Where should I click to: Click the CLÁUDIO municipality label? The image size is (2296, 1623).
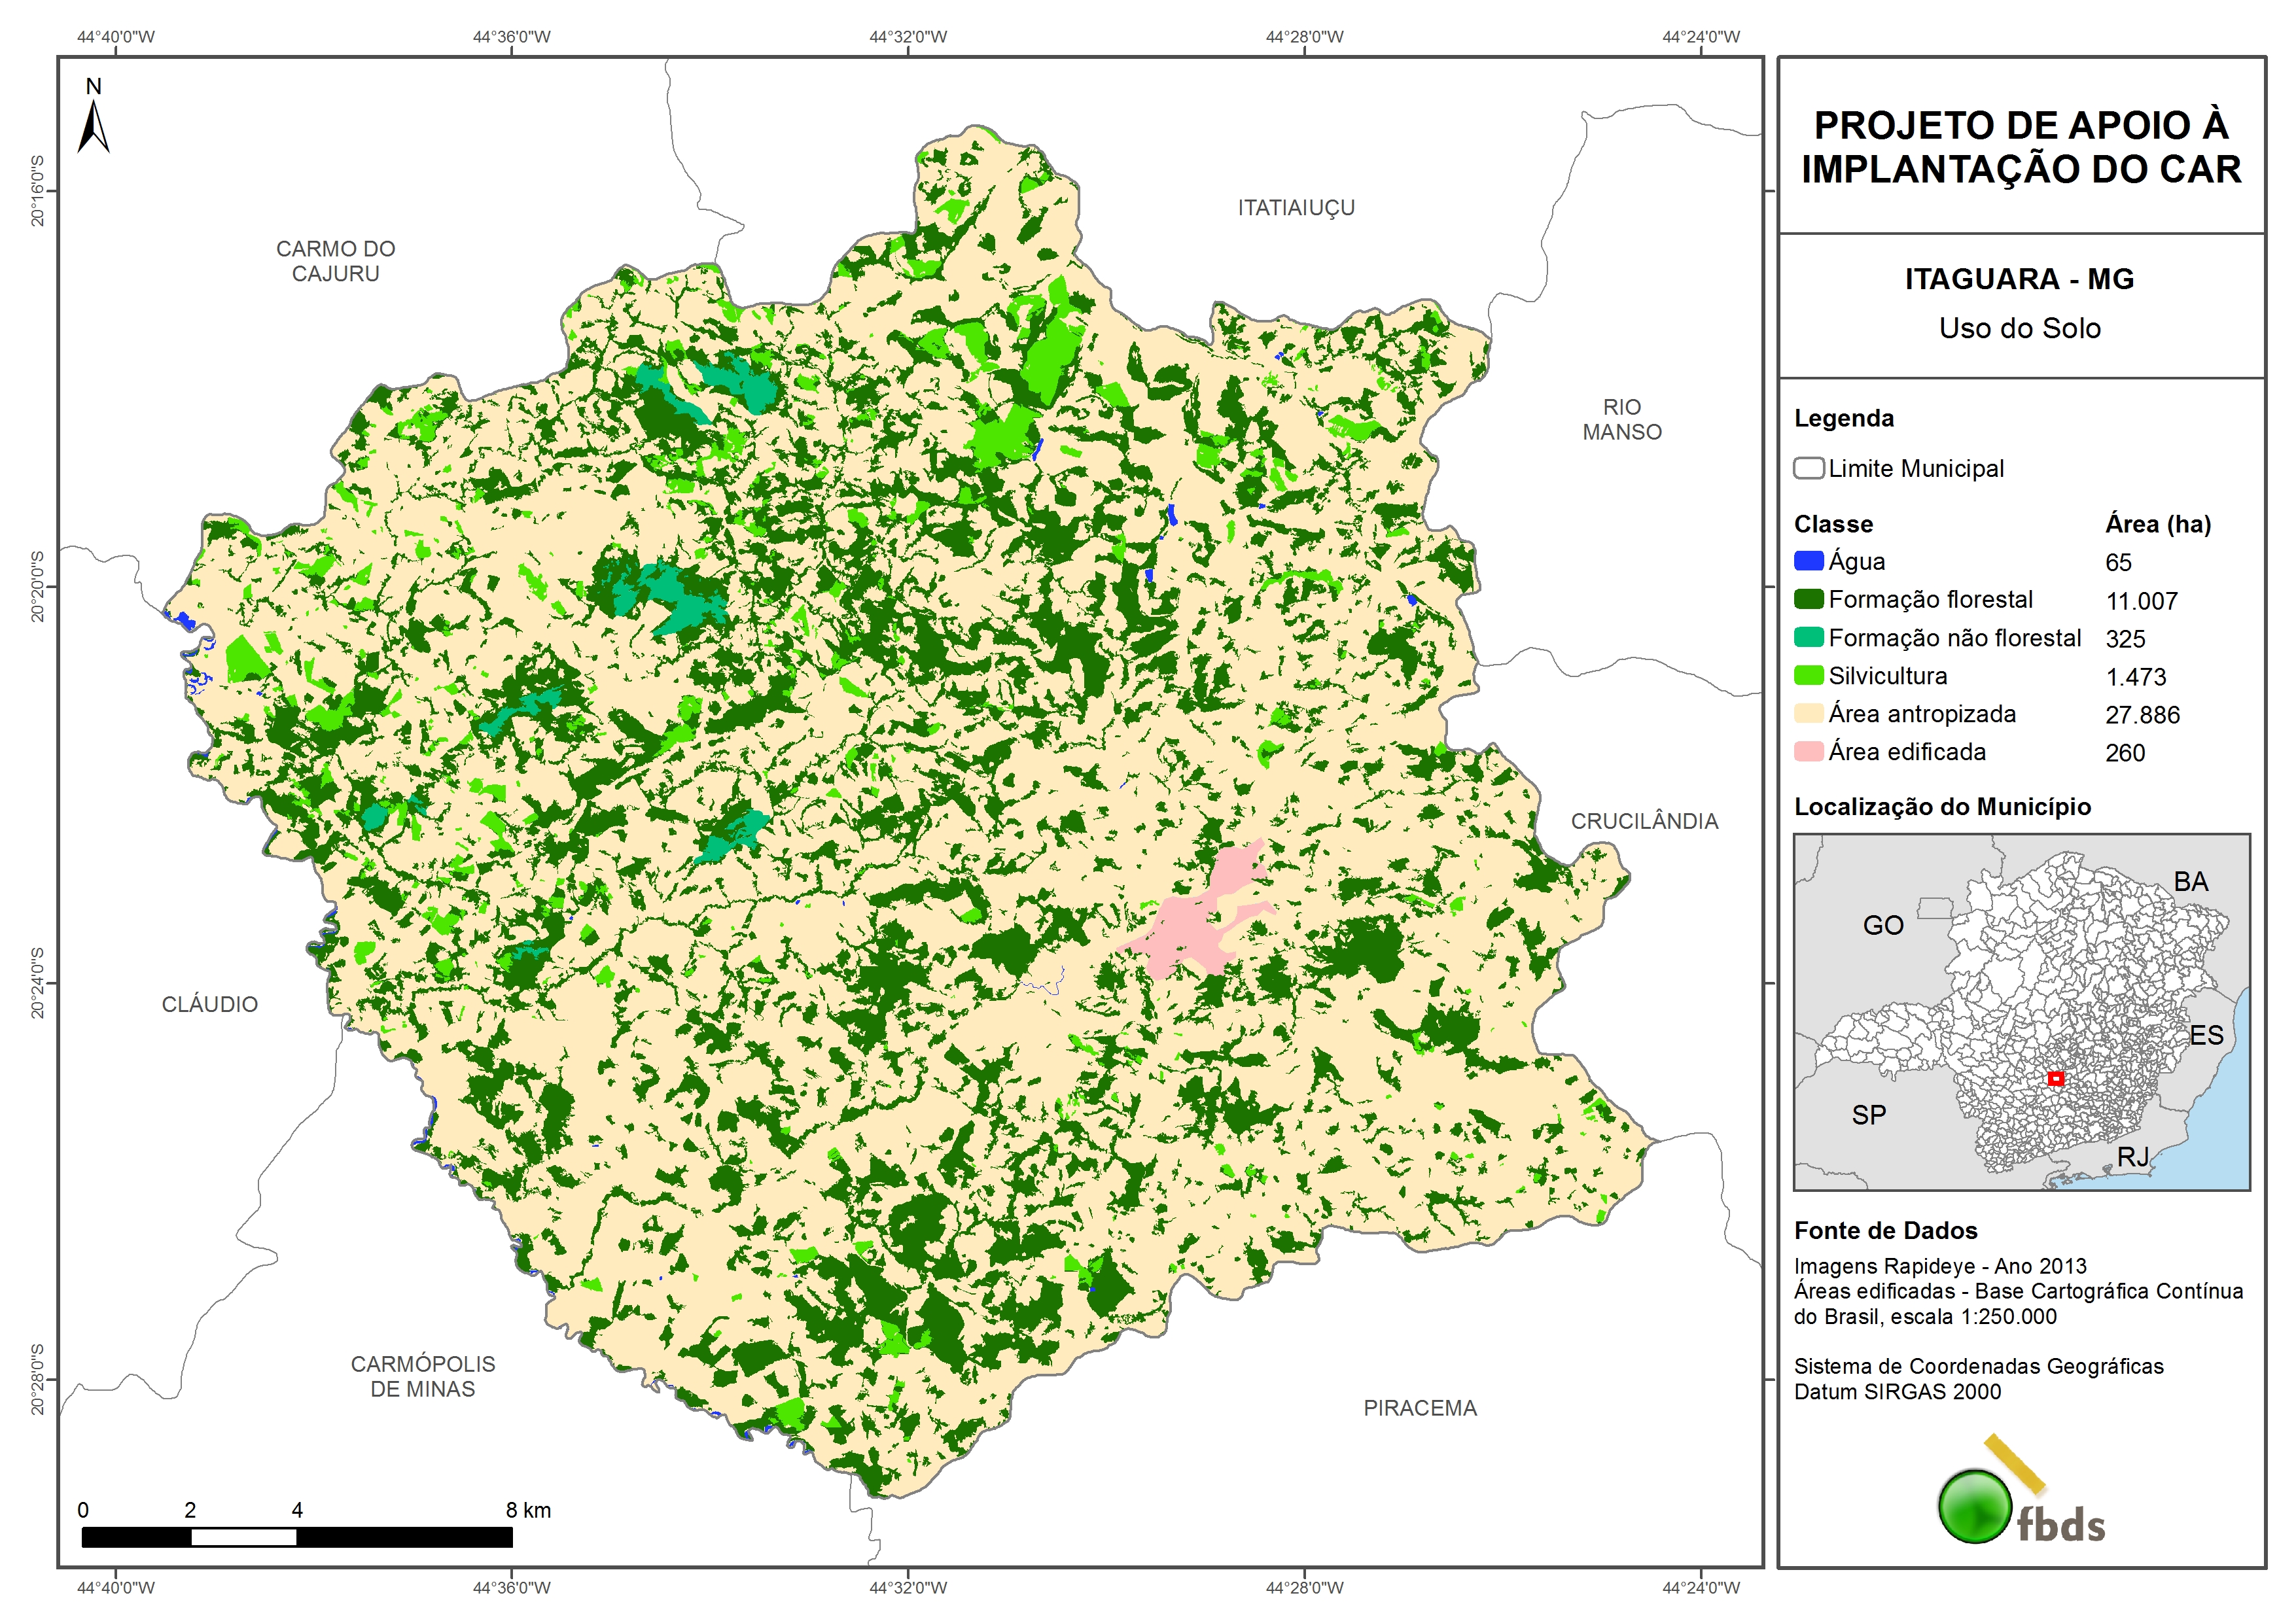pos(210,1004)
